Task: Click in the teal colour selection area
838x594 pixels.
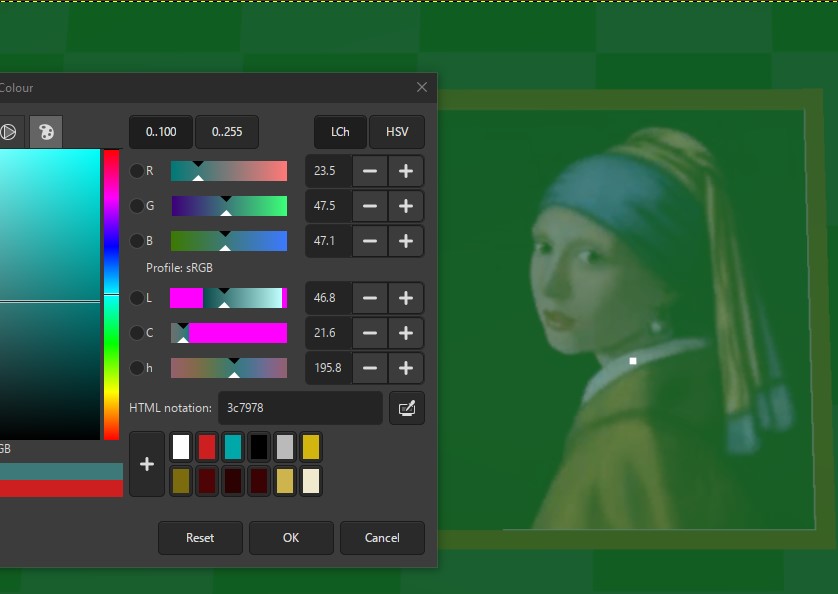Action: click(50, 295)
